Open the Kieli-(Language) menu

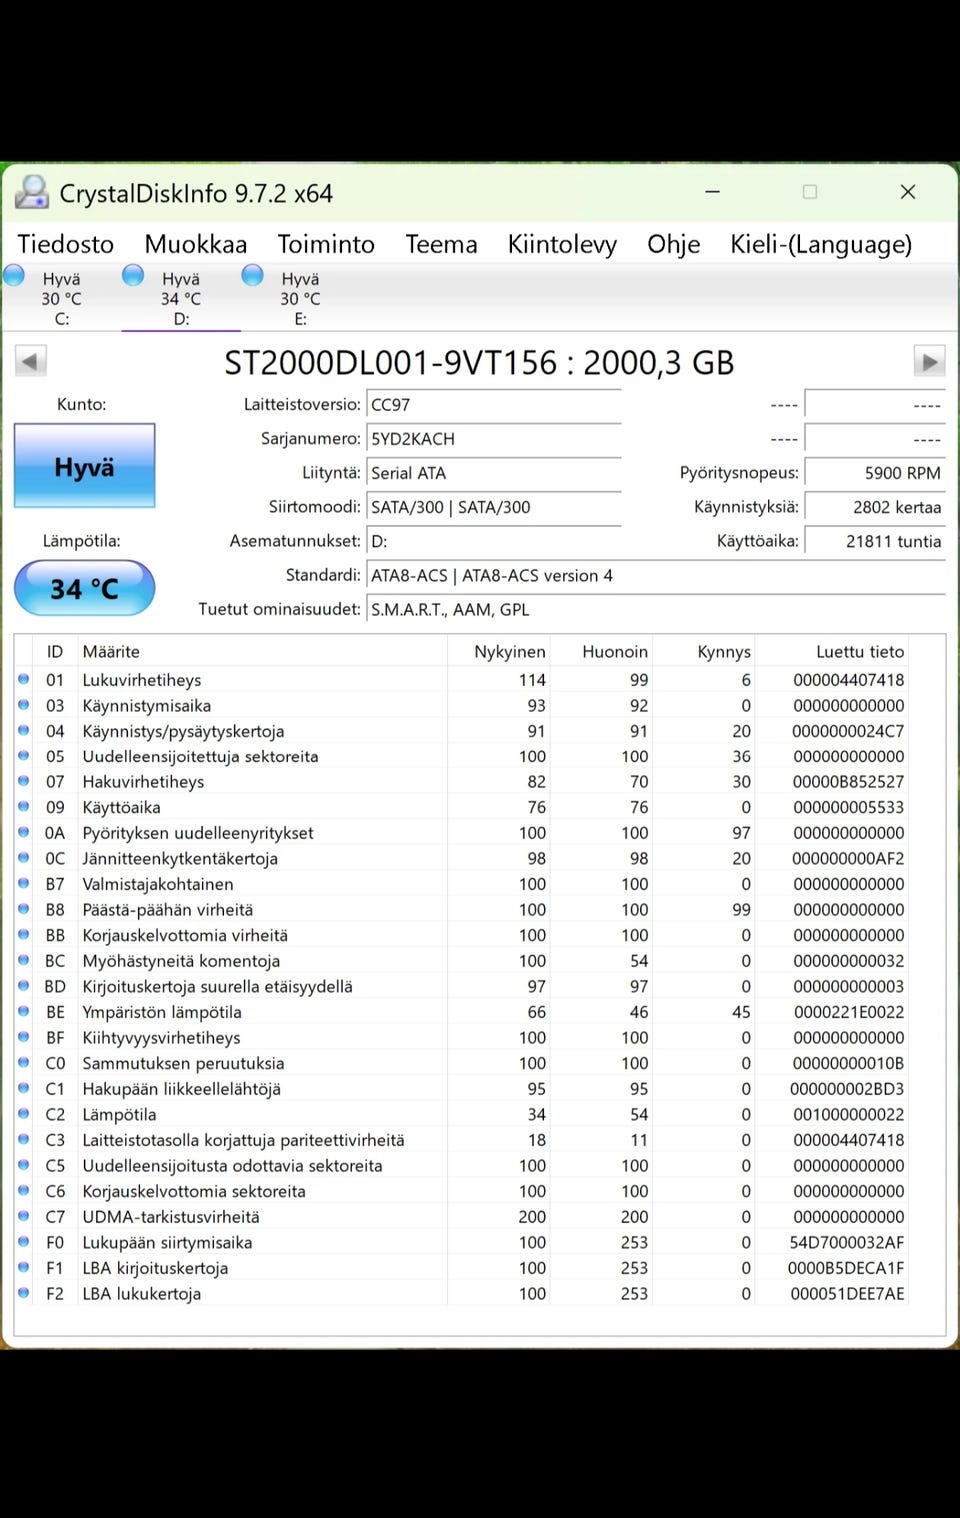pos(820,244)
